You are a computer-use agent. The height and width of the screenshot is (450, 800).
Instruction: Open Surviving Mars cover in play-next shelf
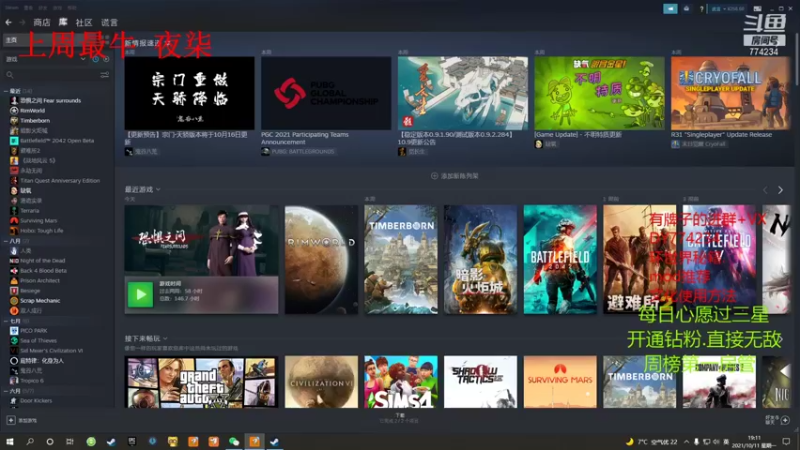[560, 382]
